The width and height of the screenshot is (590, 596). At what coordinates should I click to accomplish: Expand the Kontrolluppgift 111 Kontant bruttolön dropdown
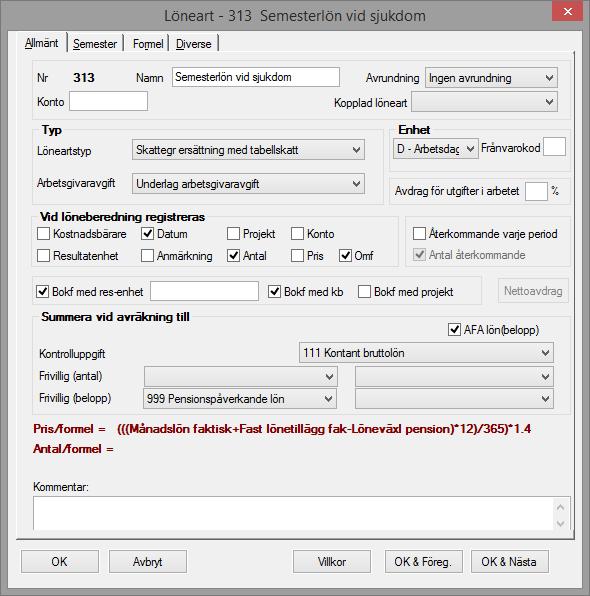pos(426,353)
